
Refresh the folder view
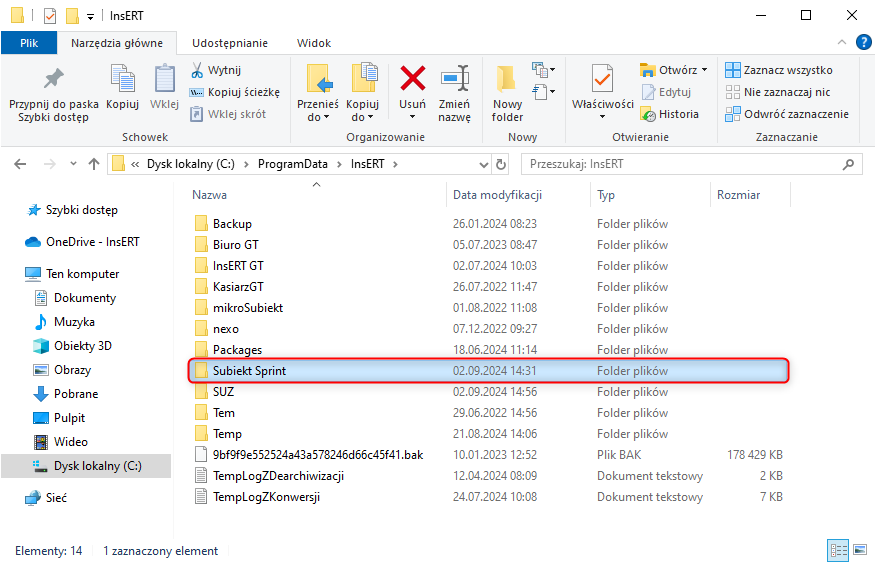pos(501,164)
